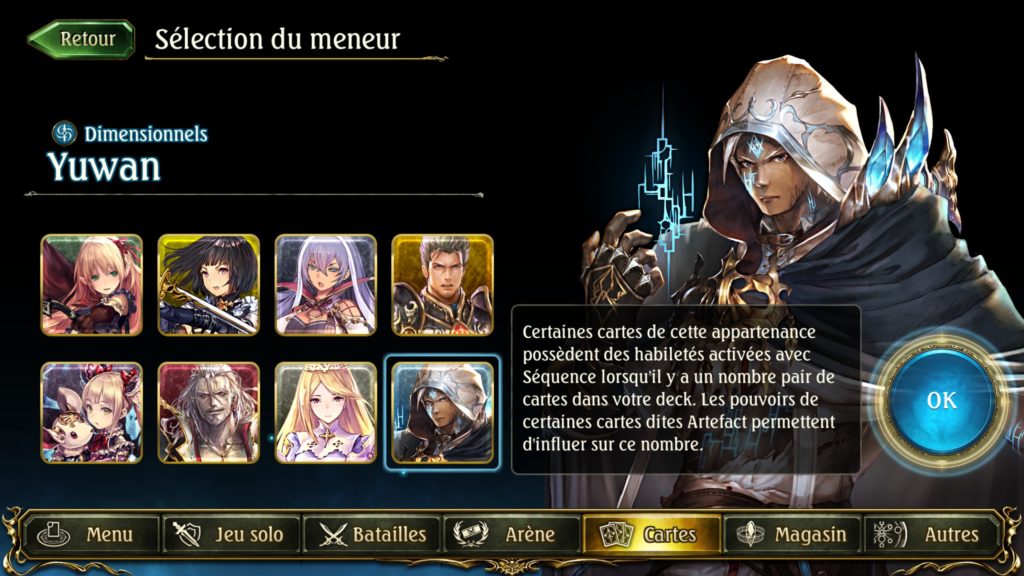Open the Arène tab

512,535
